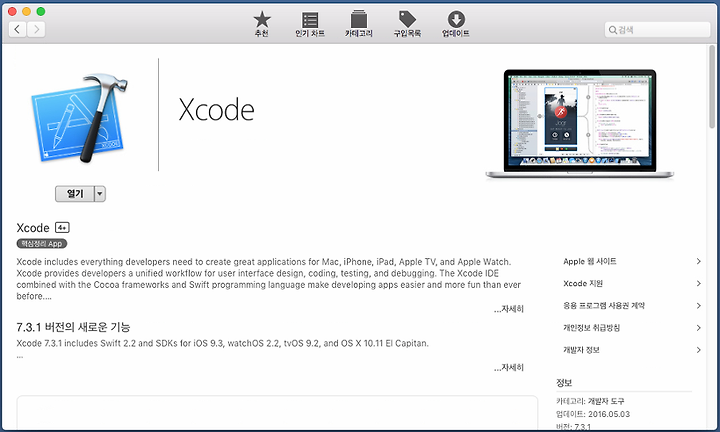Click the Xcode hammer app icon
Viewport: 720px width, 432px height.
coord(79,118)
